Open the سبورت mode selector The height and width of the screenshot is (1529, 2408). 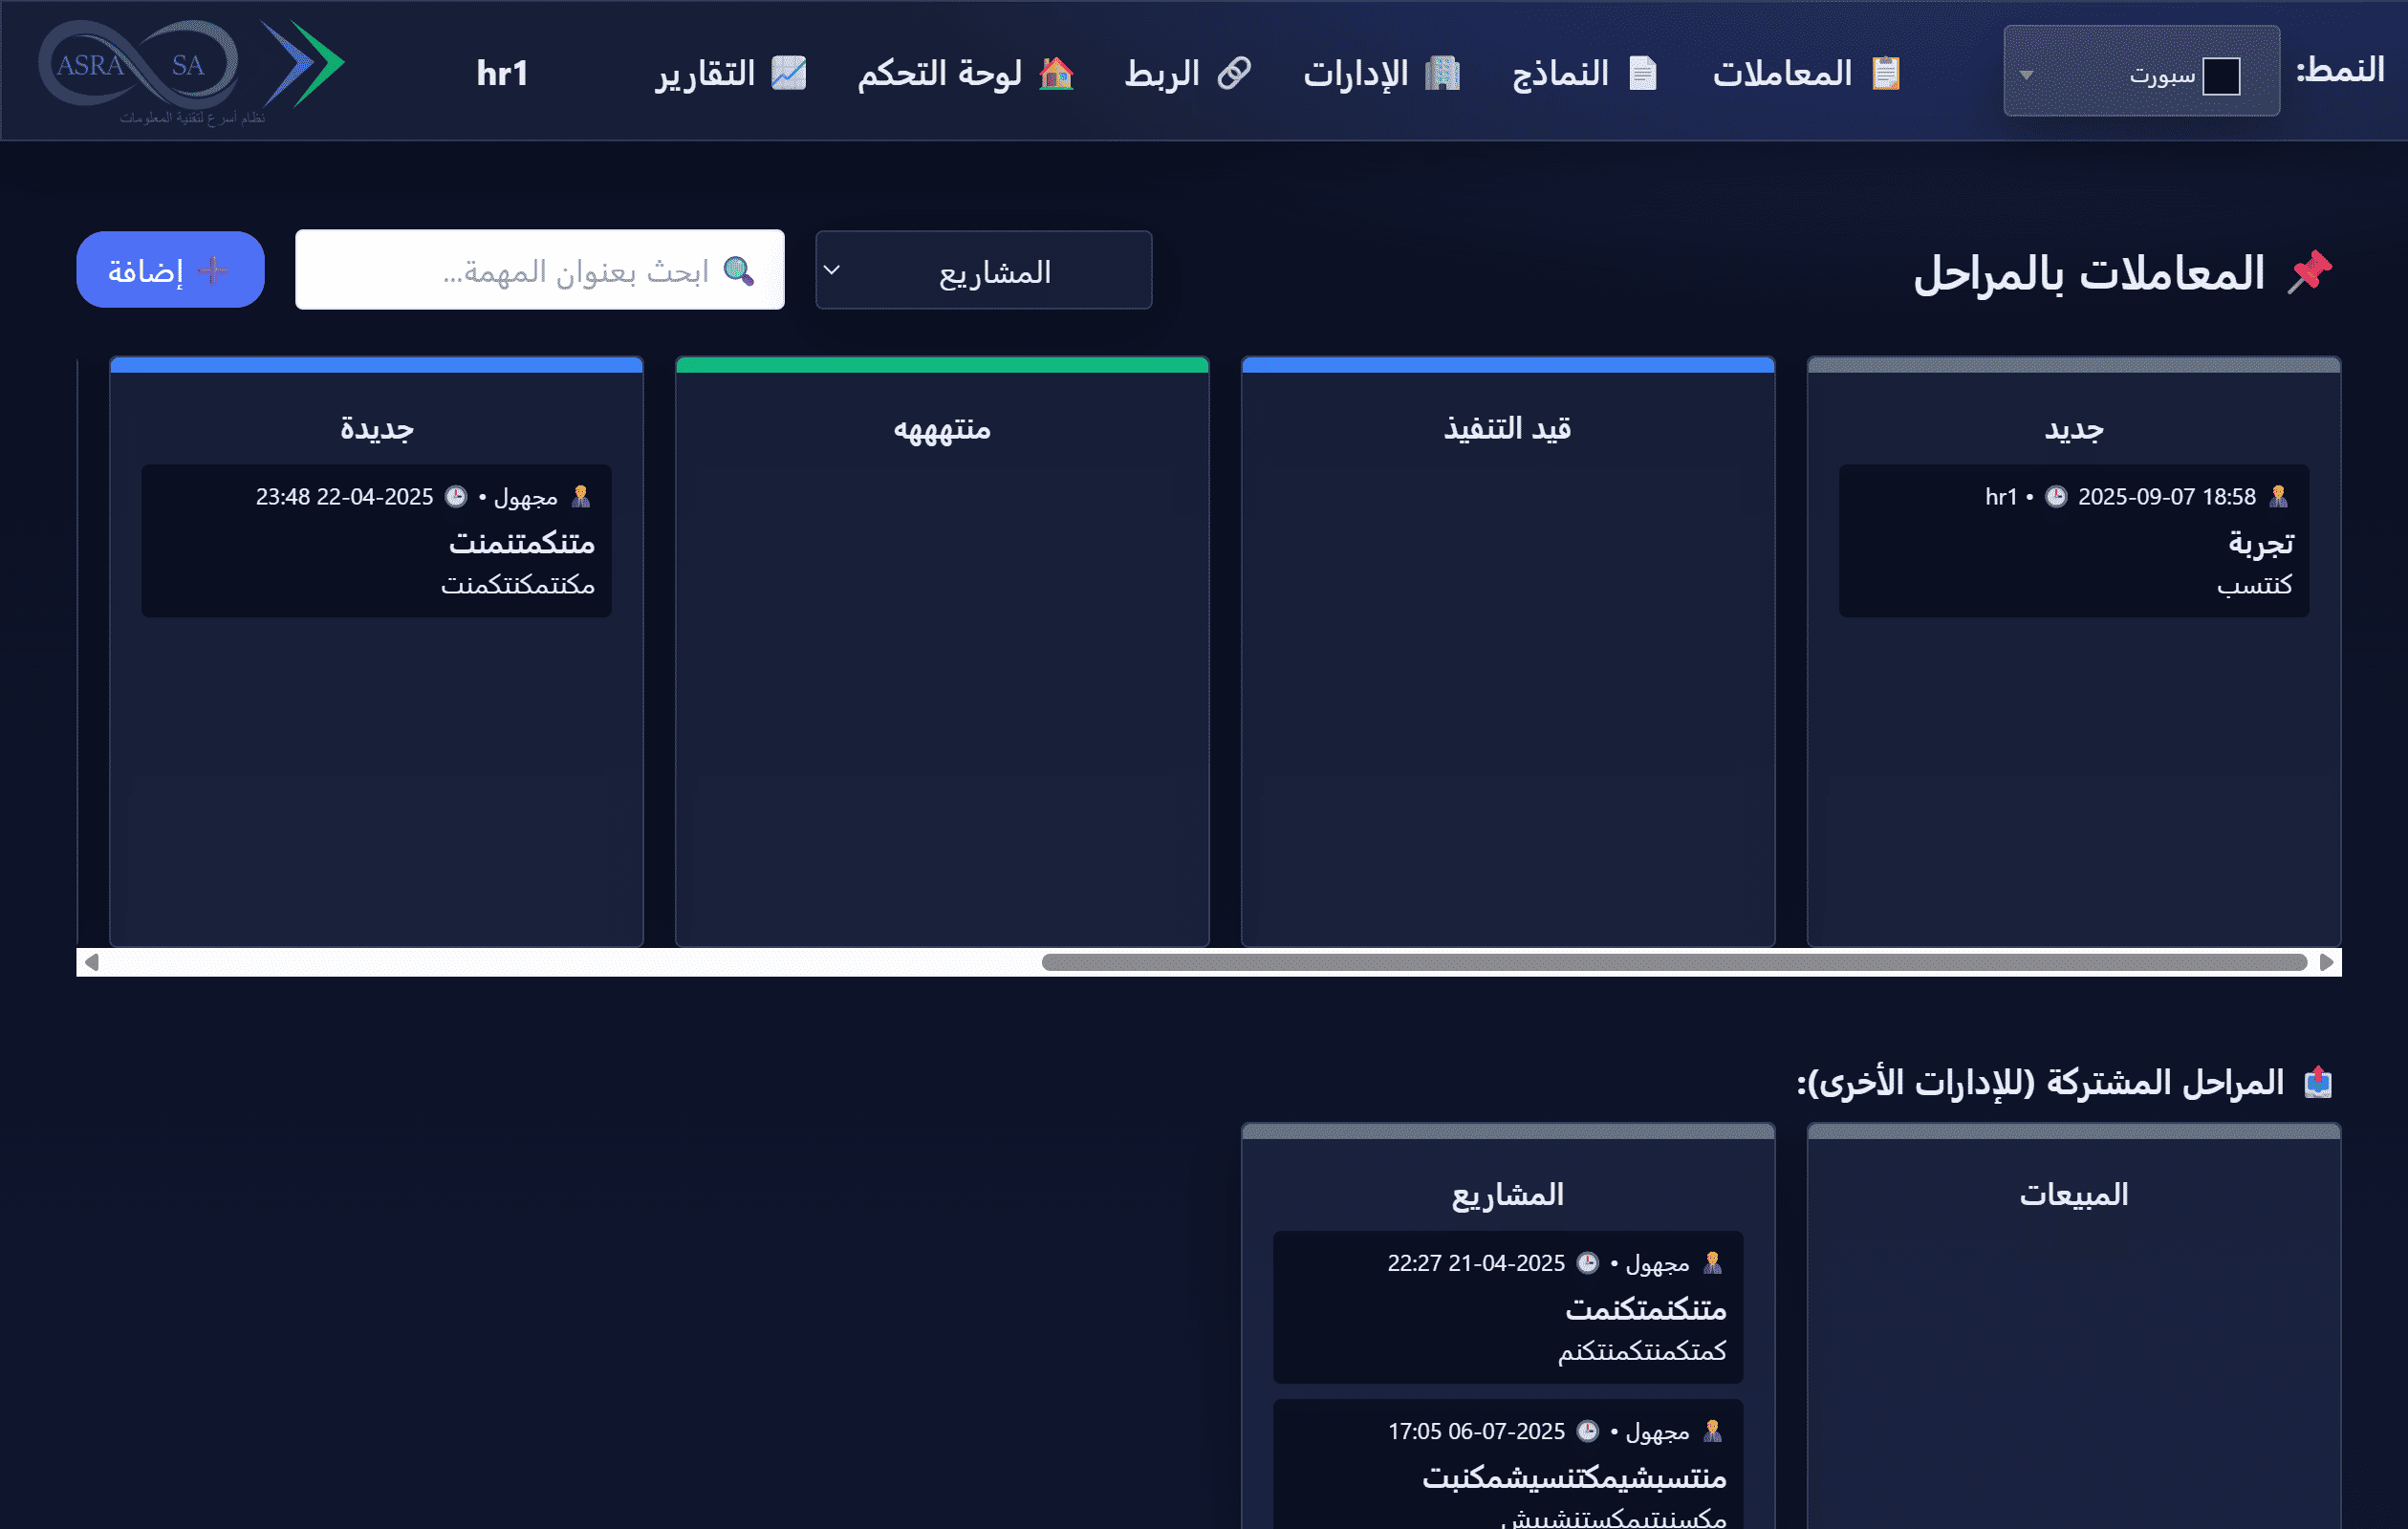(2140, 70)
